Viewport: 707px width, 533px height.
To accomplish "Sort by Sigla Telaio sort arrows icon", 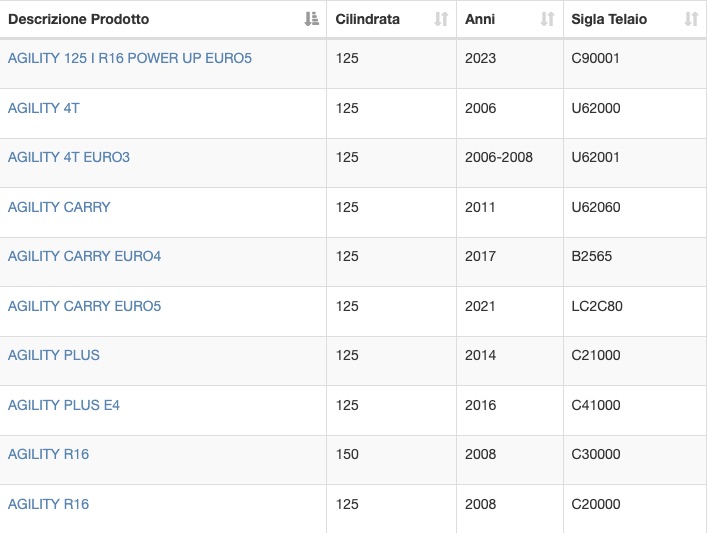I will click(x=691, y=19).
